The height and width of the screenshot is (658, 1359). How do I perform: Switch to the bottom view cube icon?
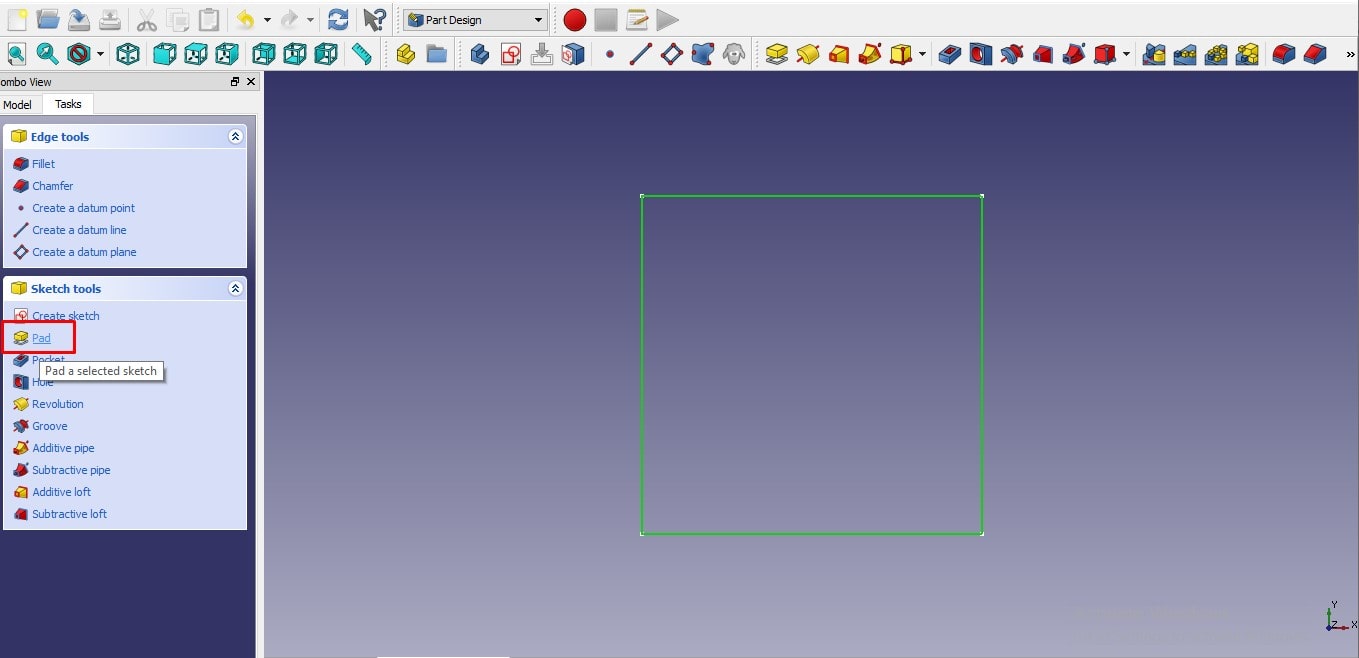tap(295, 54)
